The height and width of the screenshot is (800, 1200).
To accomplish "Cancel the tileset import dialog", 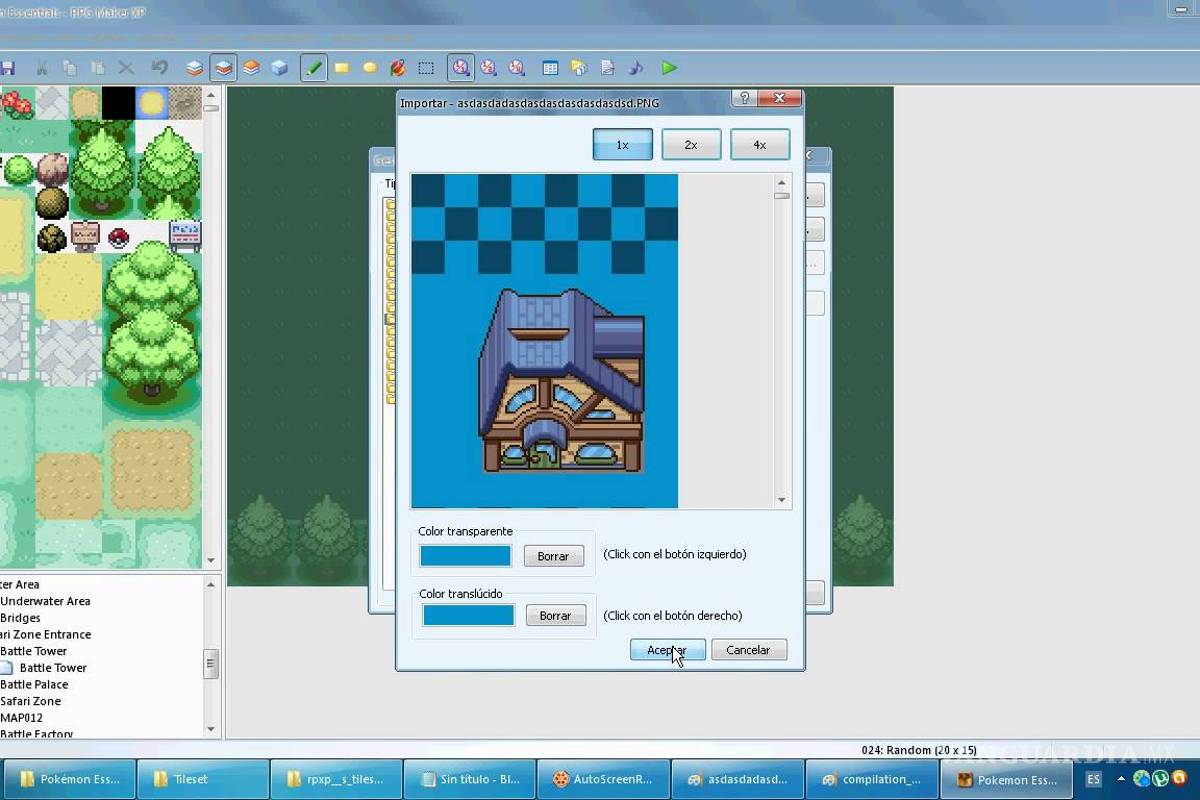I will click(748, 649).
